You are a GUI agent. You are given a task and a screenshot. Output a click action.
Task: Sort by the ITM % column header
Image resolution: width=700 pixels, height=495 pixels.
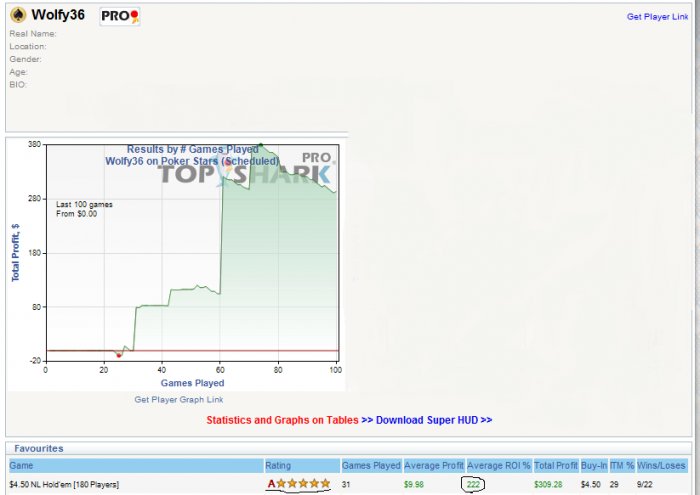pyautogui.click(x=622, y=466)
